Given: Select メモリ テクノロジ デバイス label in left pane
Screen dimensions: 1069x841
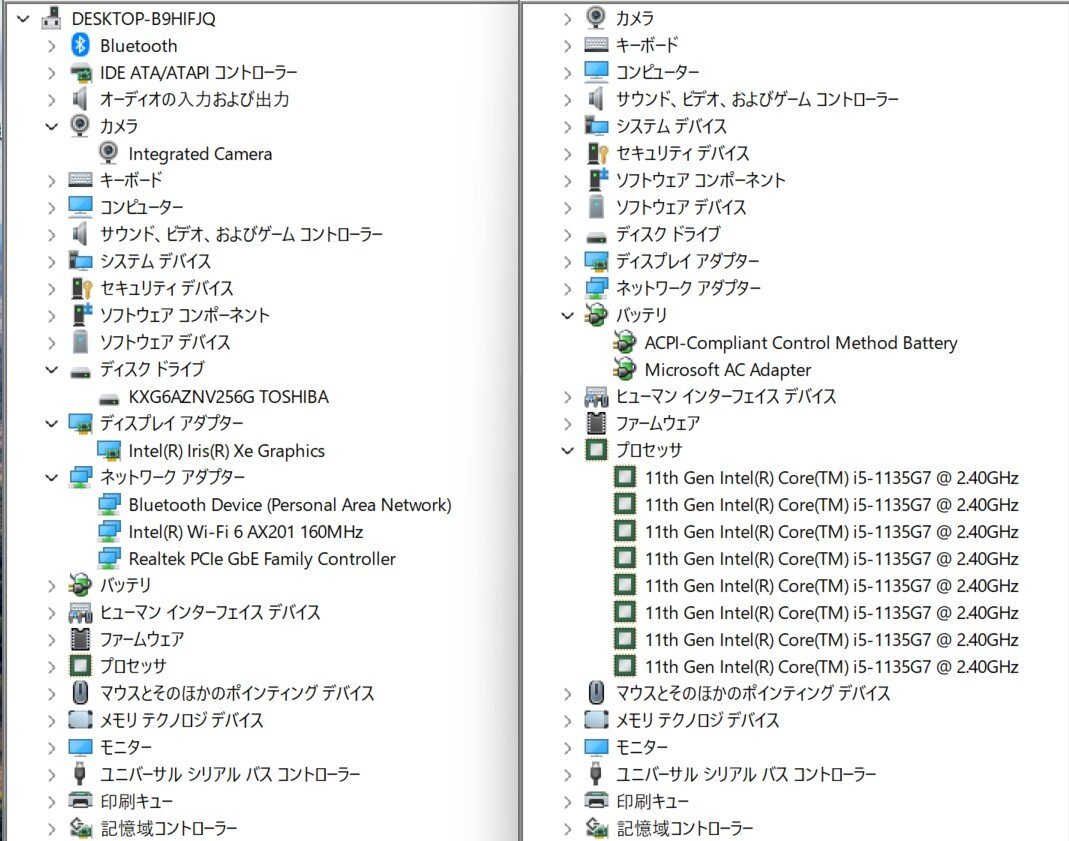Looking at the screenshot, I should point(181,720).
